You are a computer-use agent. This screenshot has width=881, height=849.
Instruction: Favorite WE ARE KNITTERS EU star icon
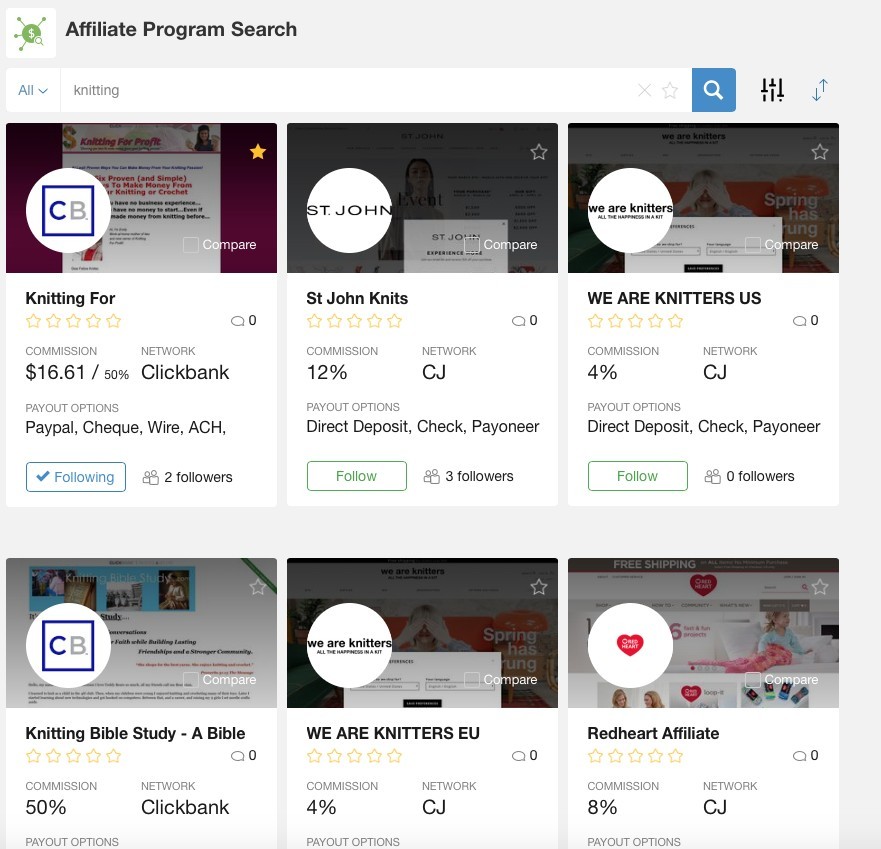tap(539, 587)
